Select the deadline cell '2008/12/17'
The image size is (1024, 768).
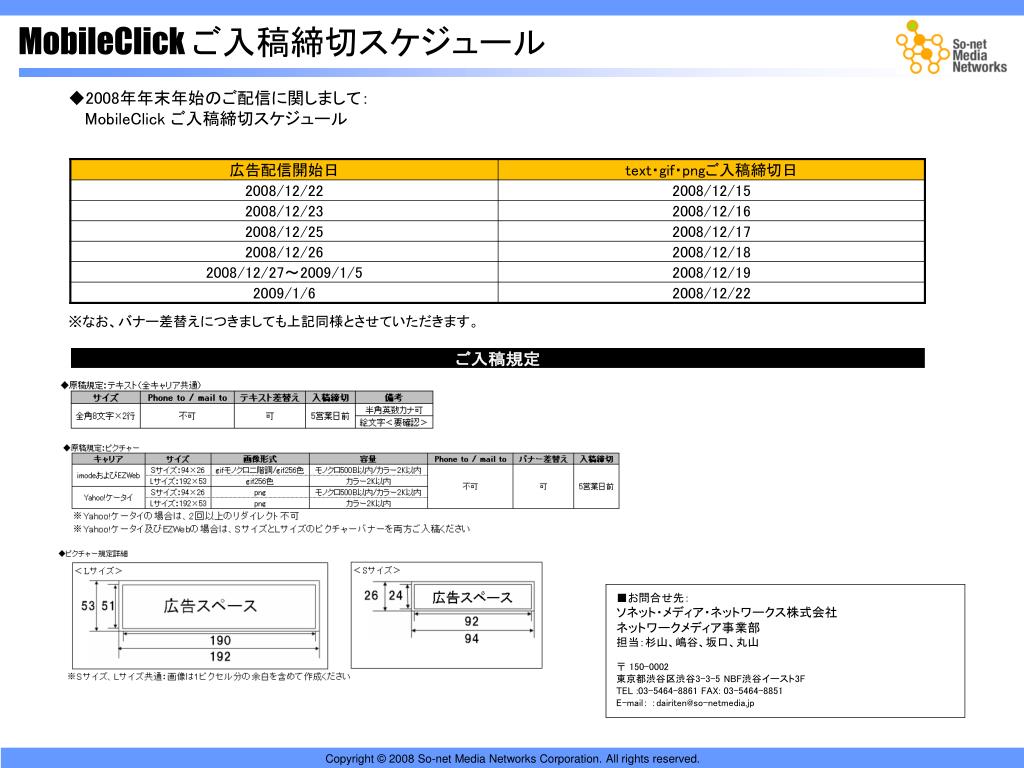pyautogui.click(x=711, y=232)
